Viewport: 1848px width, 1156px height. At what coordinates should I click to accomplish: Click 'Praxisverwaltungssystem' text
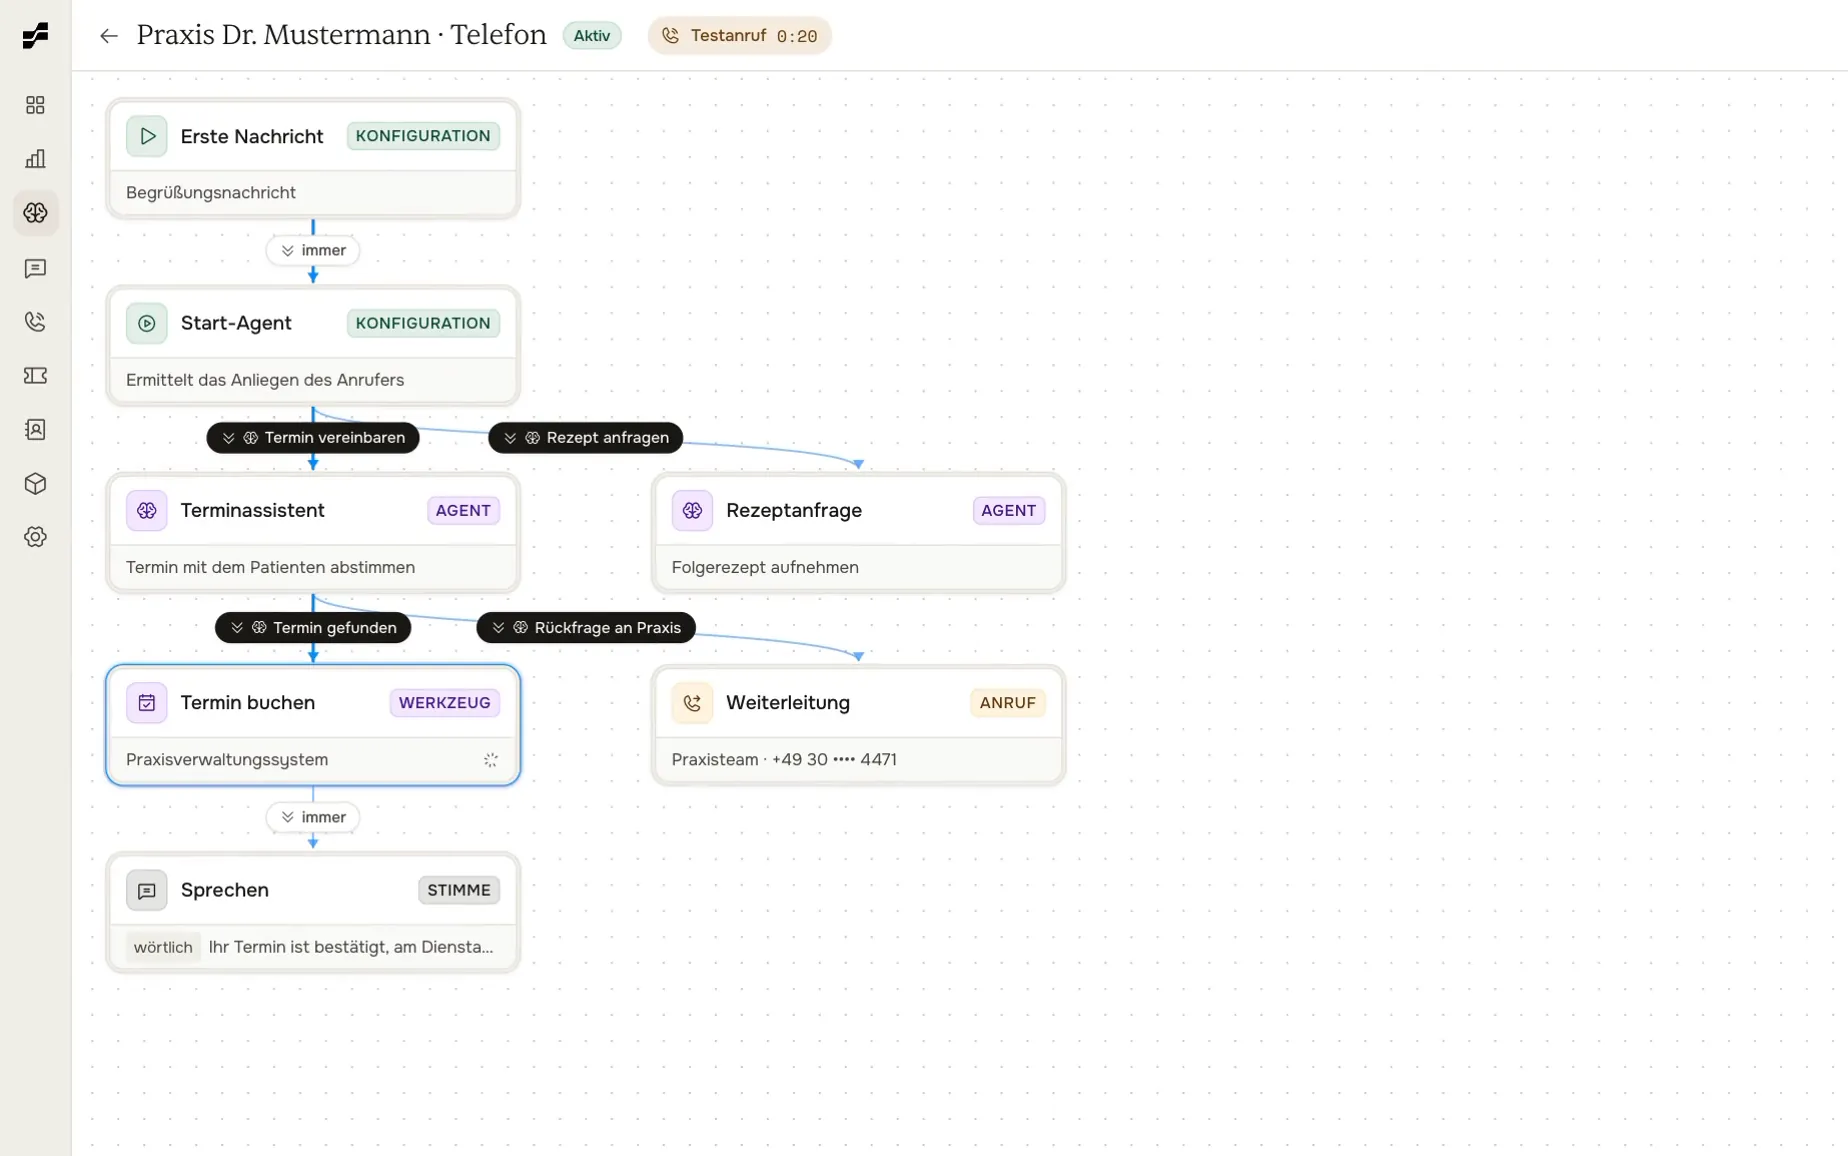tap(227, 760)
